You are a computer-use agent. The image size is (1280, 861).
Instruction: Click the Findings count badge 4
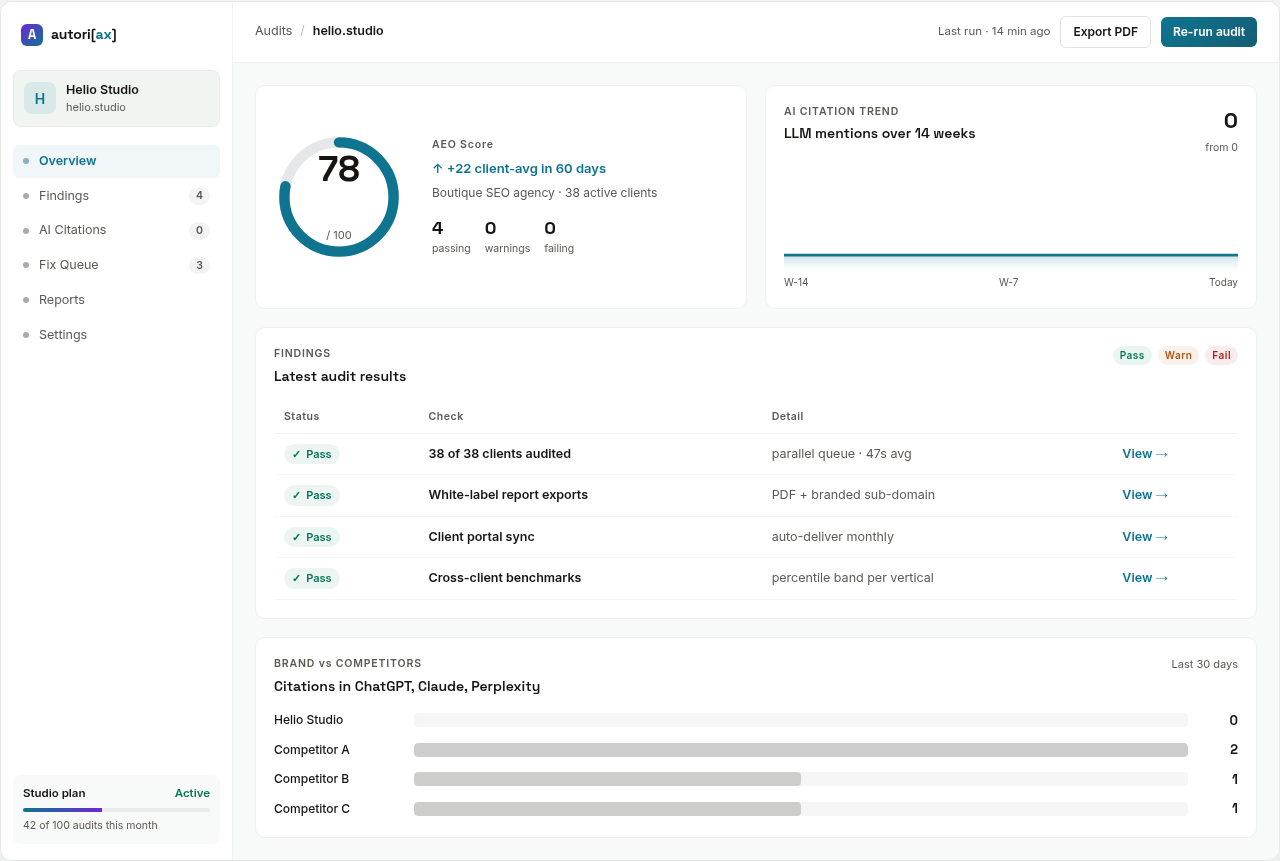[199, 196]
